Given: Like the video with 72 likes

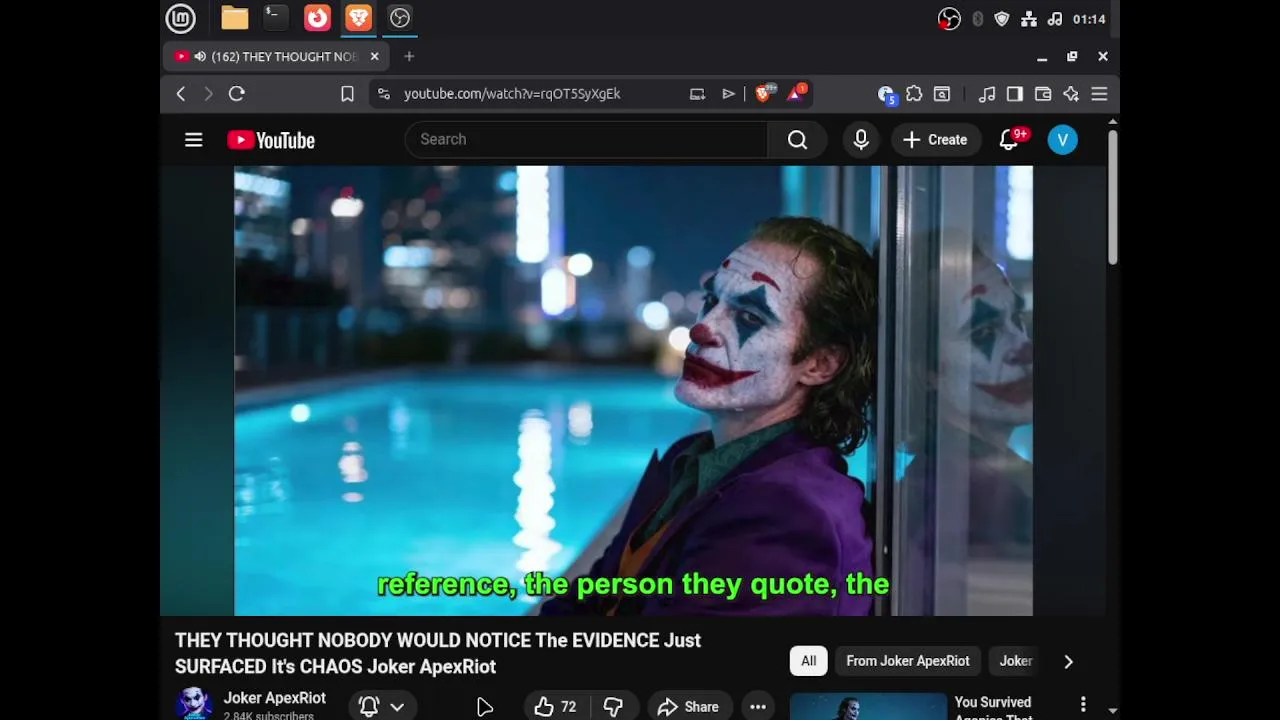Looking at the screenshot, I should coord(555,707).
